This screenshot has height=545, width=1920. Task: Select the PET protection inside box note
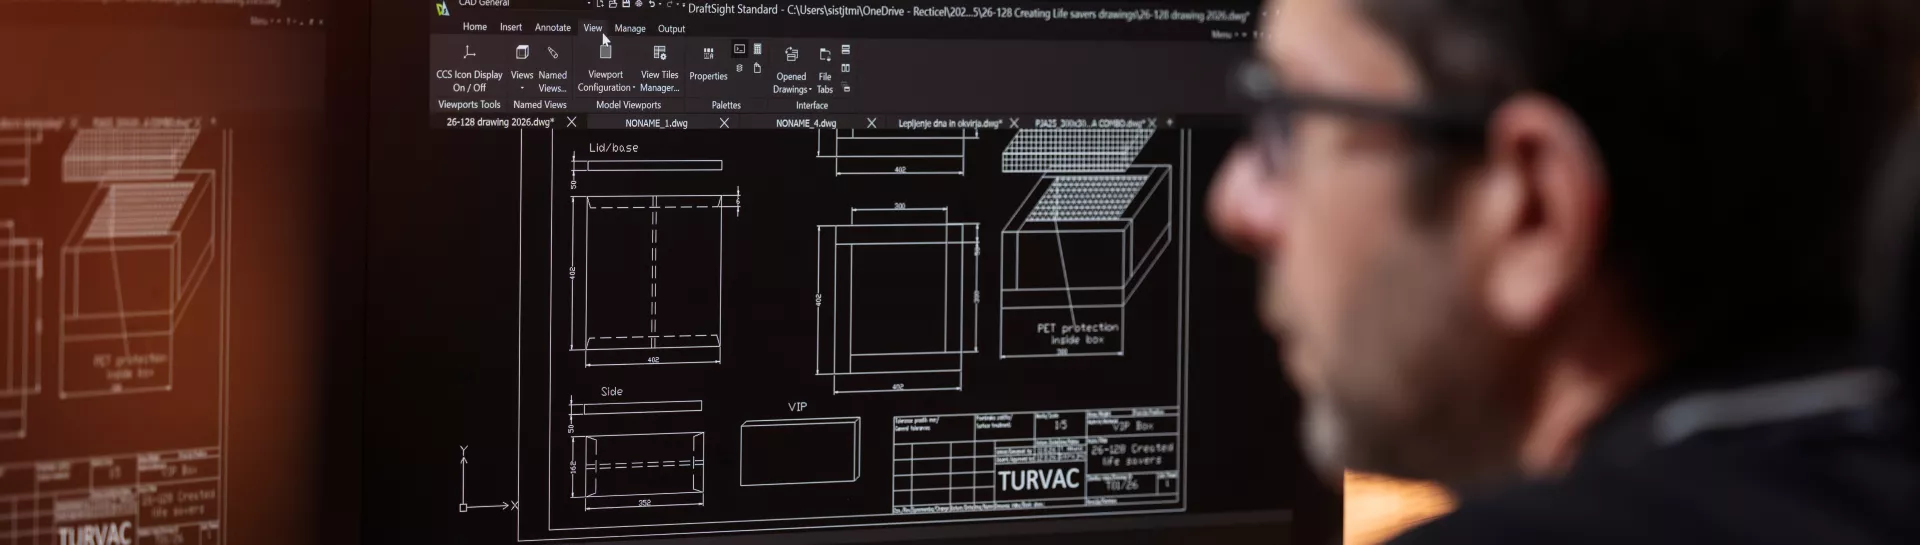(x=1077, y=333)
